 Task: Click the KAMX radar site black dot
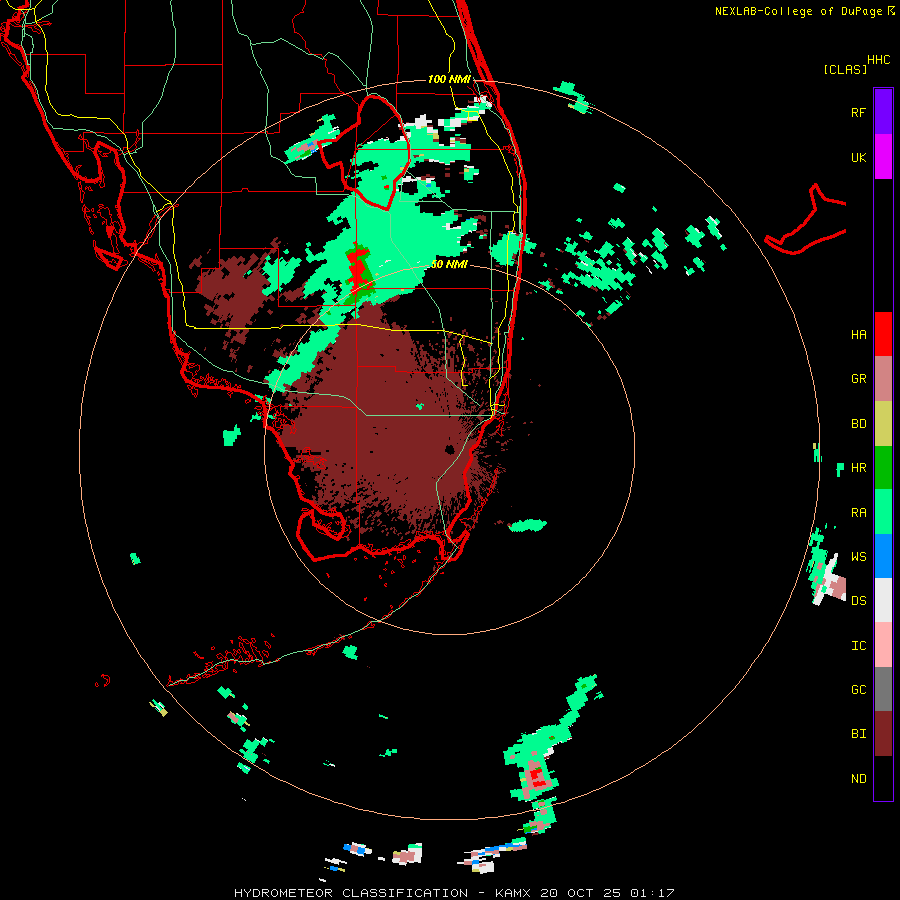click(449, 449)
